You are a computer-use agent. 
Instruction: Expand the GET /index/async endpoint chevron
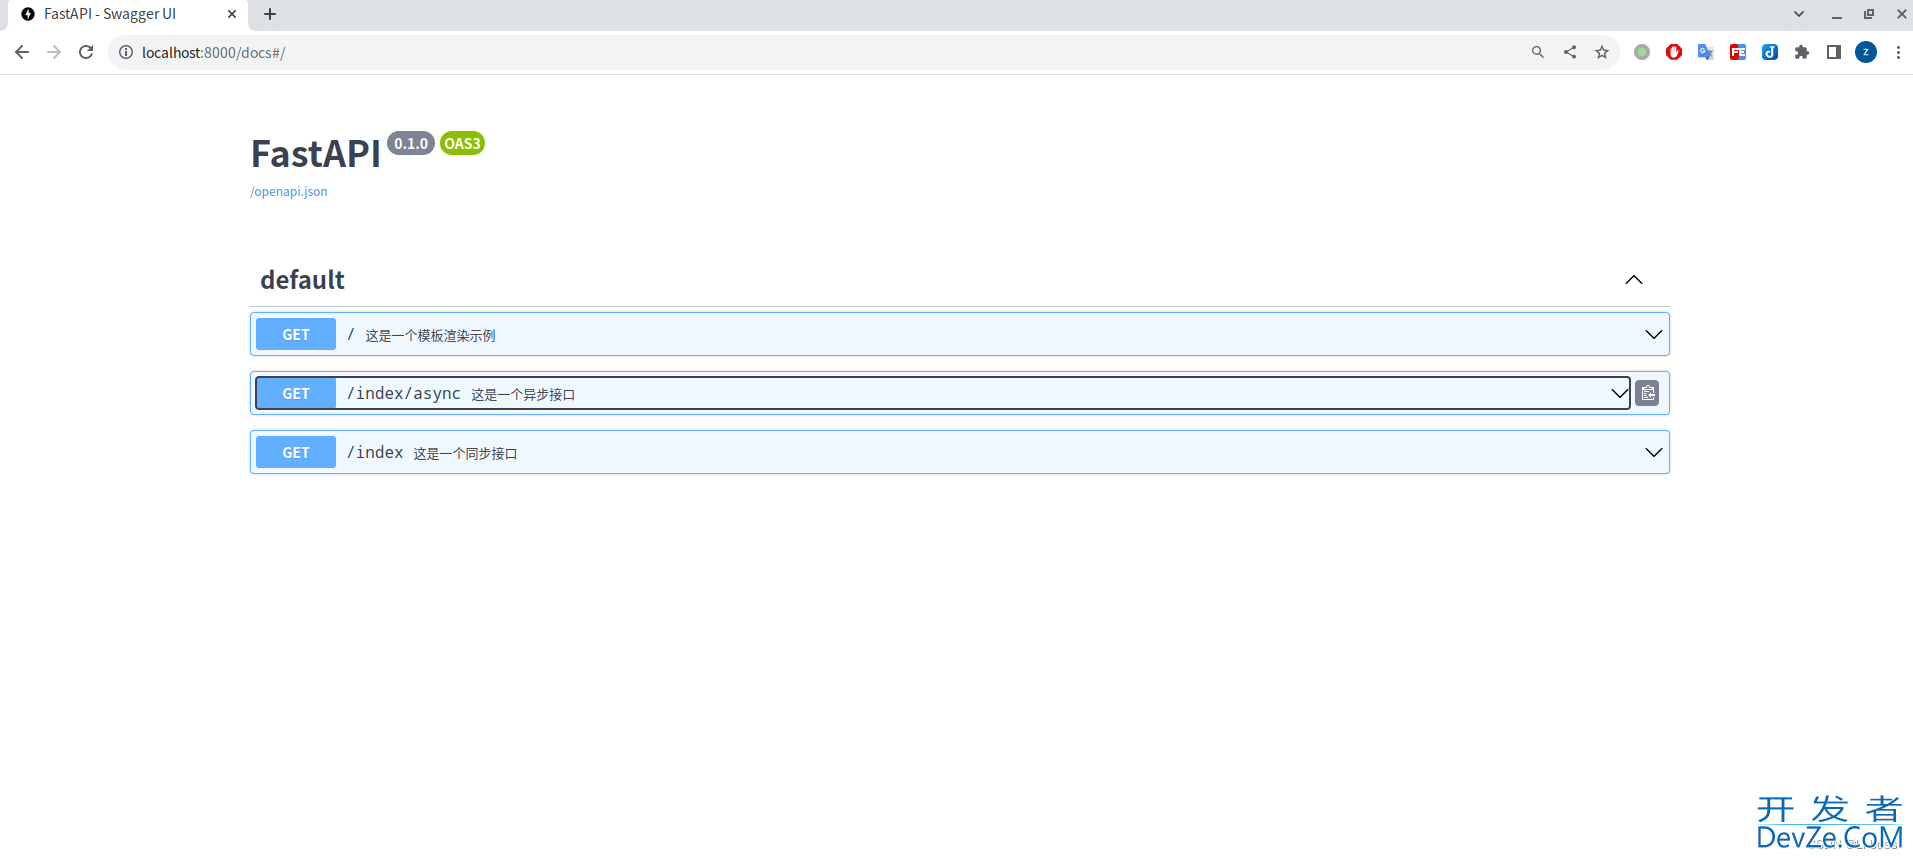coord(1620,393)
